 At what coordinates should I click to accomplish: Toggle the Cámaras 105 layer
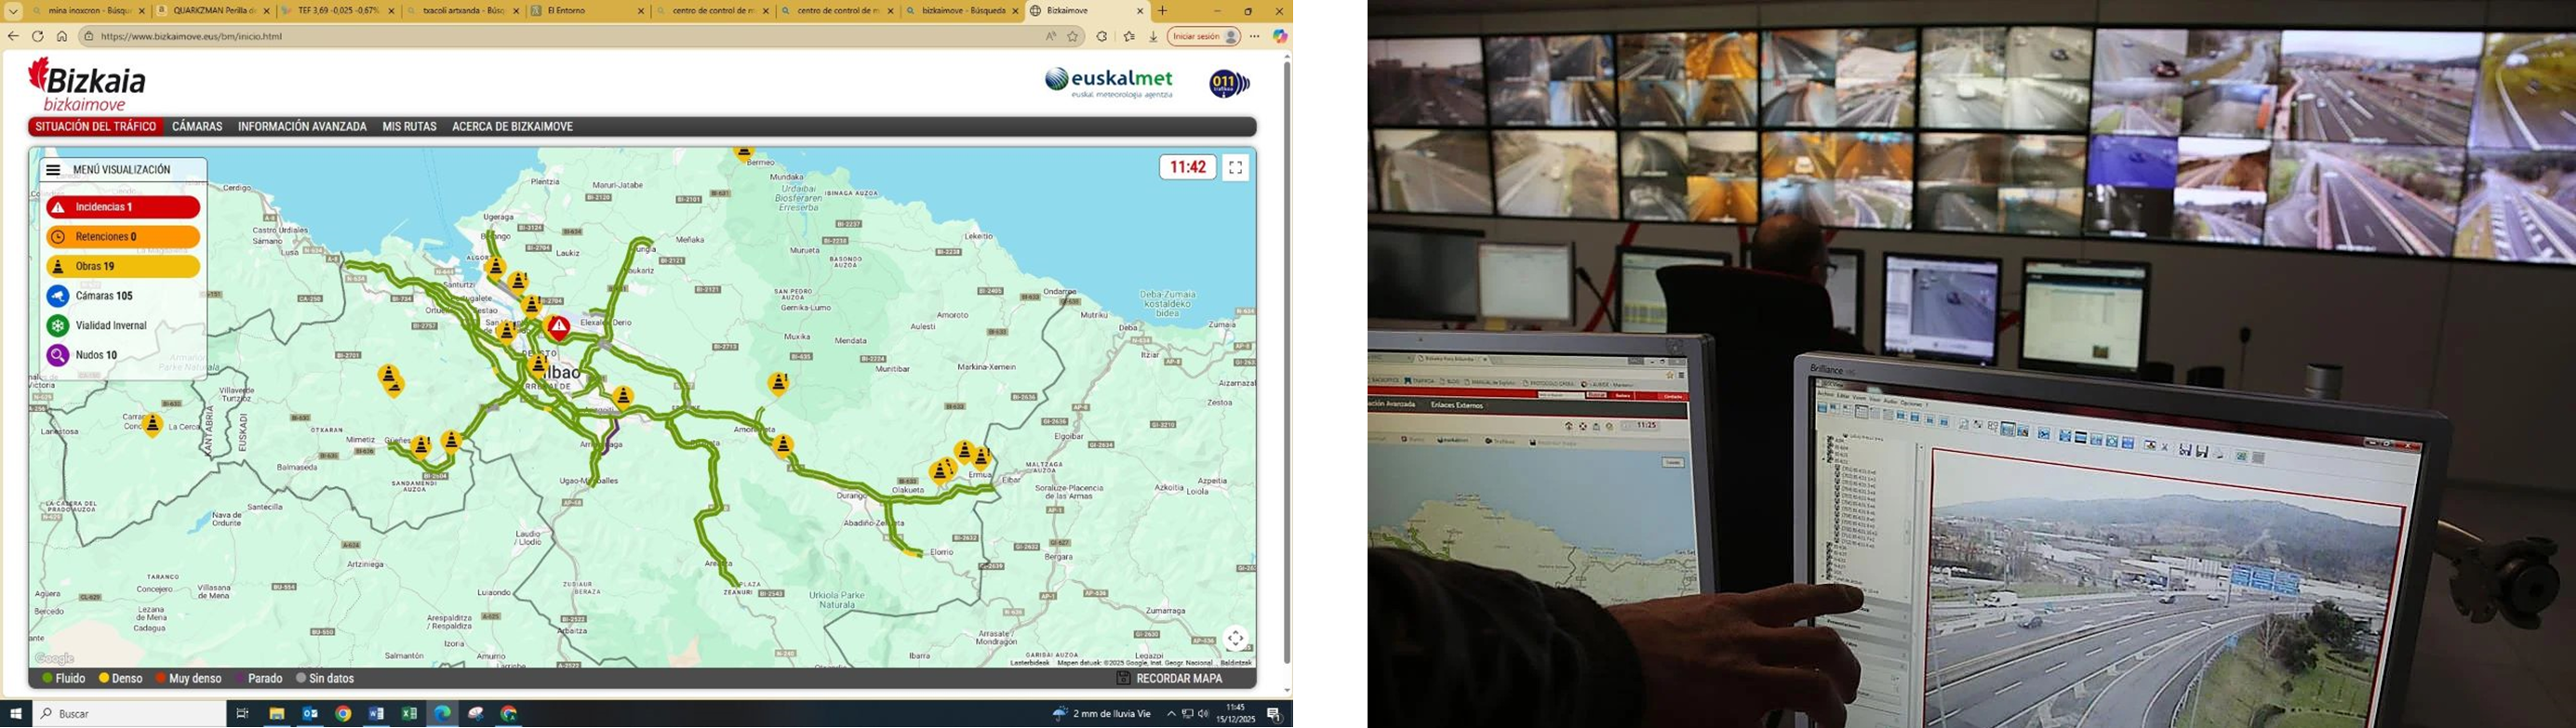[123, 296]
